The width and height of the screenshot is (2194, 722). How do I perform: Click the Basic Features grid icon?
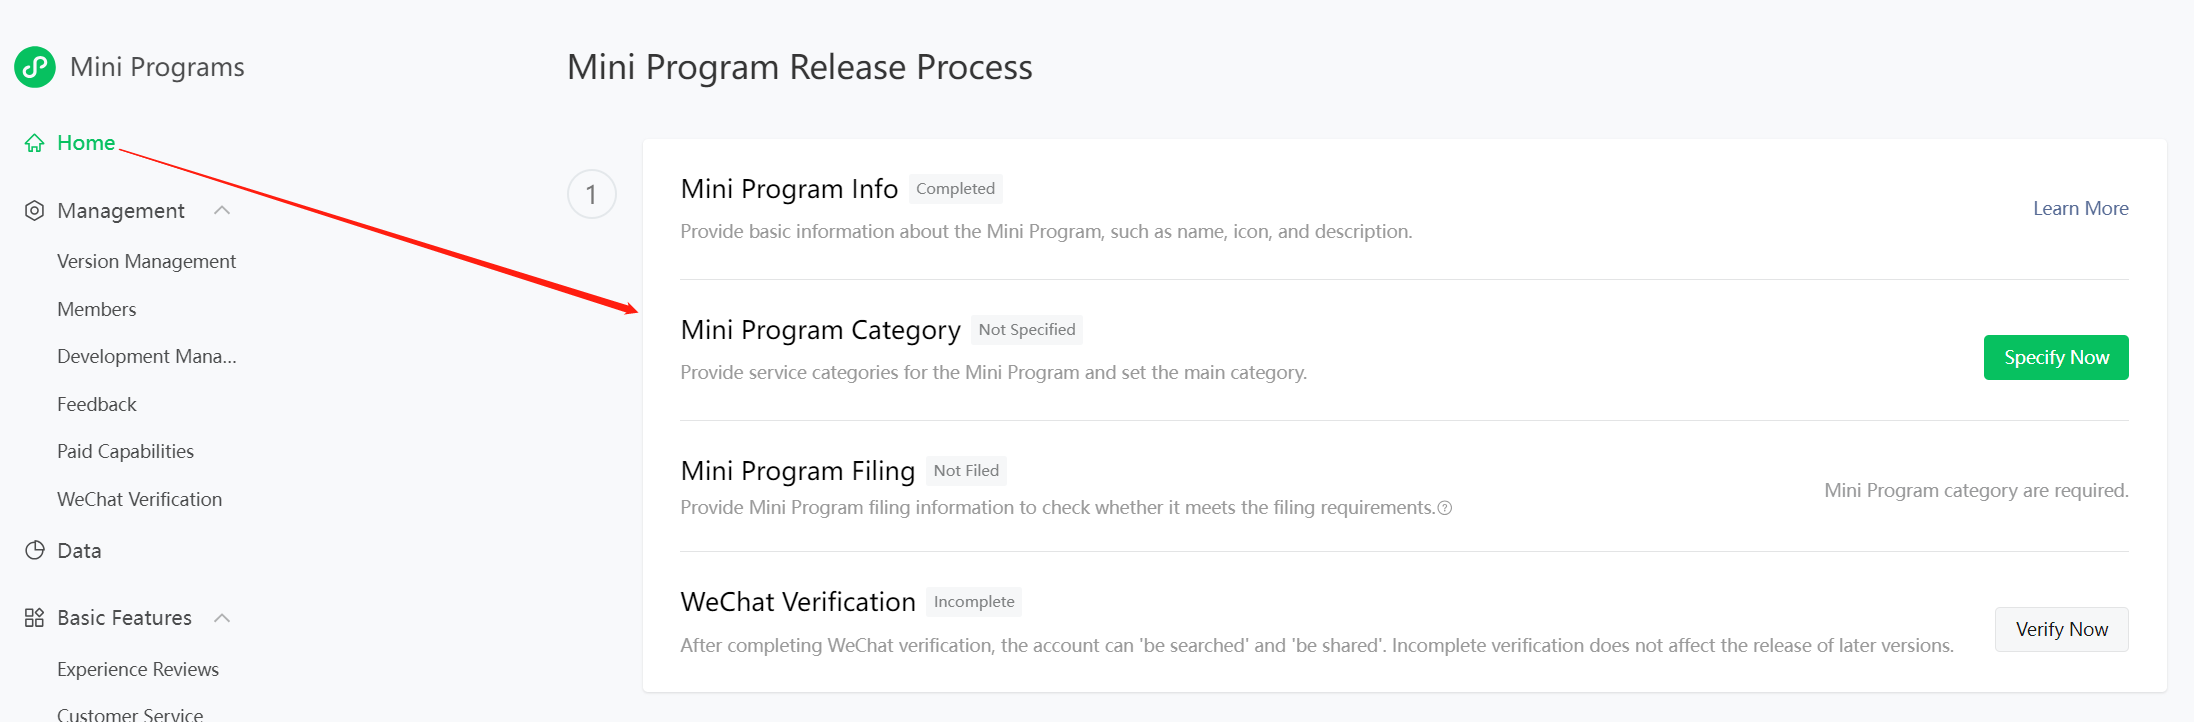[x=35, y=618]
